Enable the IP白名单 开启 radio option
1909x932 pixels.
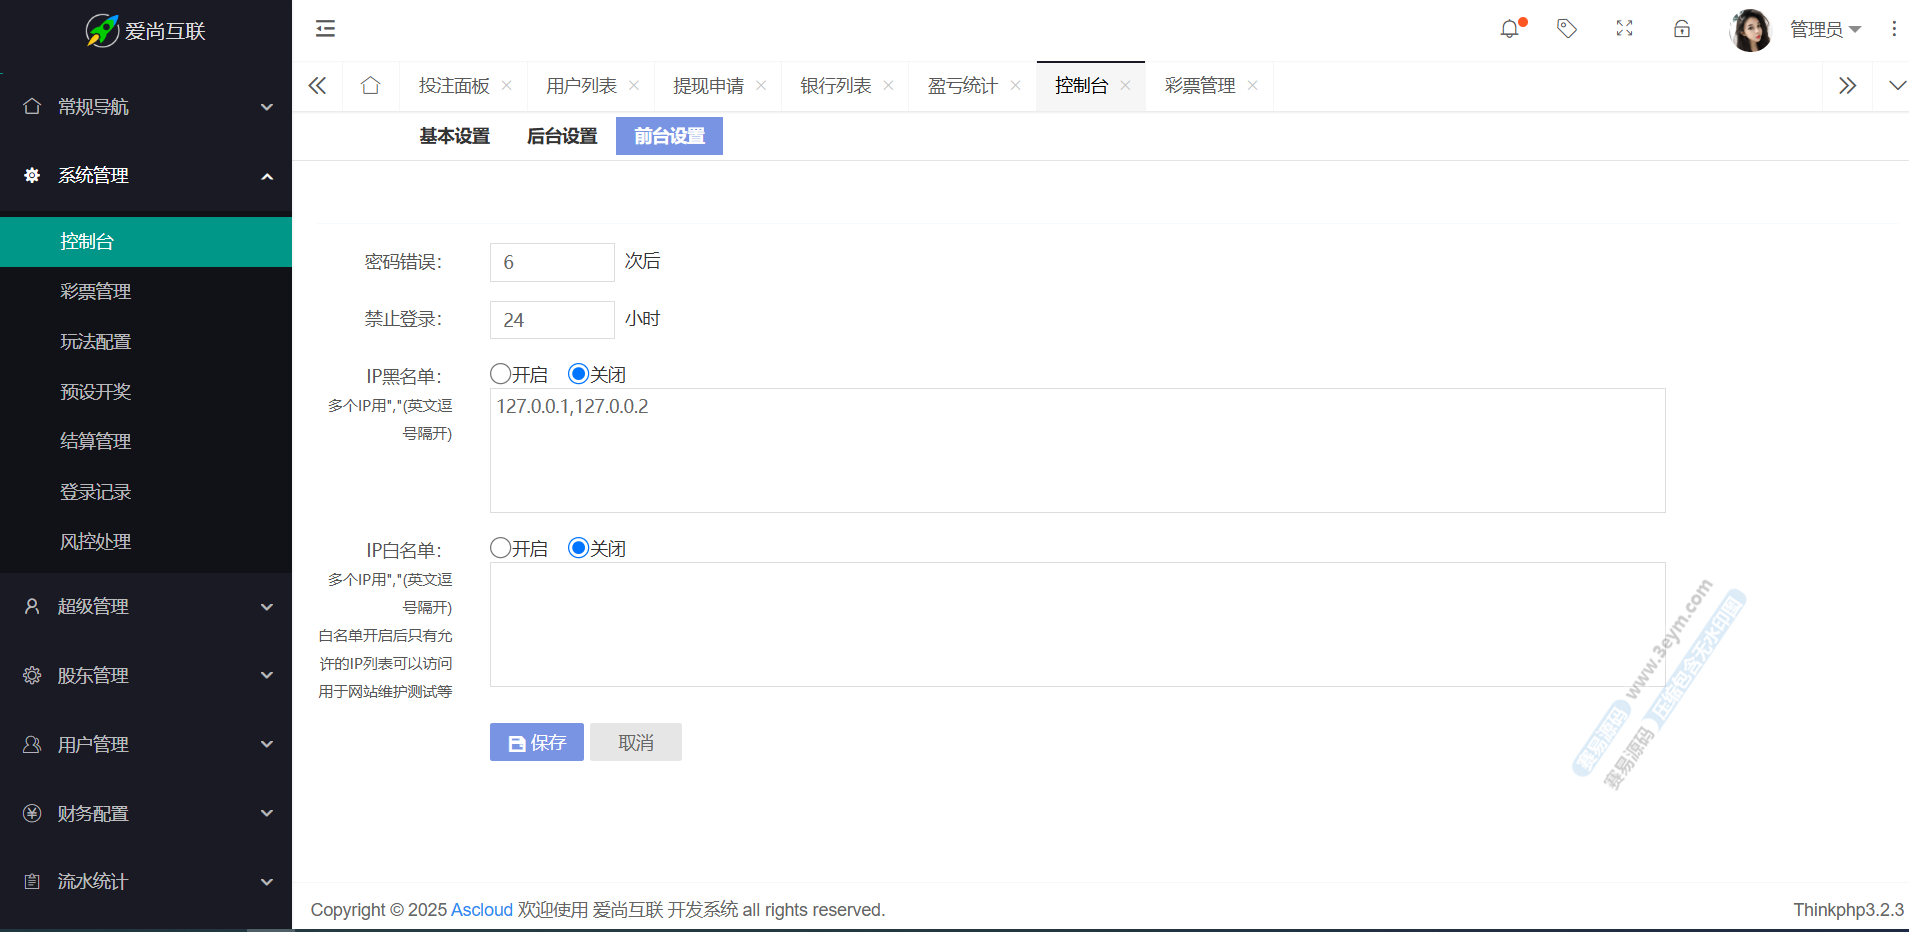coord(501,548)
